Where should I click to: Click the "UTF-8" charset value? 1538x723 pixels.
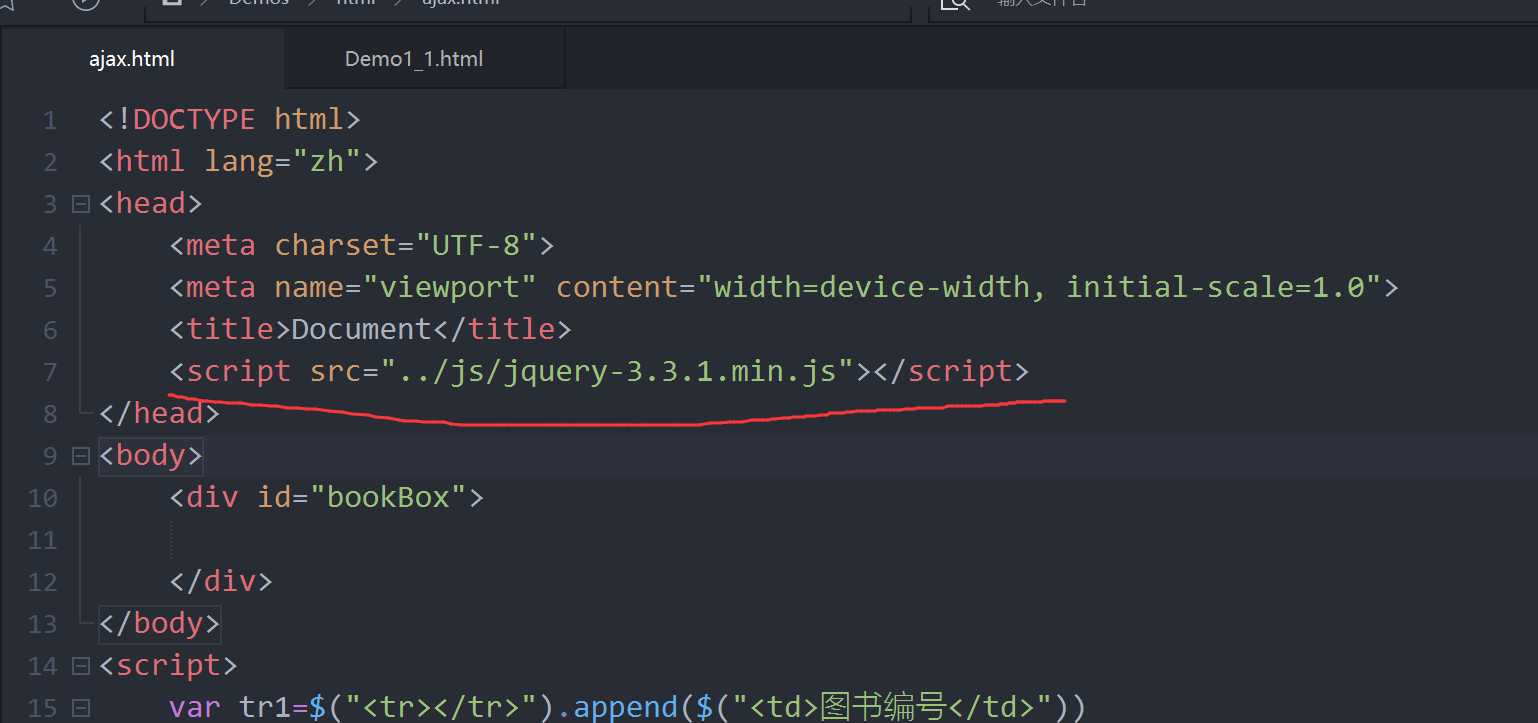pos(477,246)
